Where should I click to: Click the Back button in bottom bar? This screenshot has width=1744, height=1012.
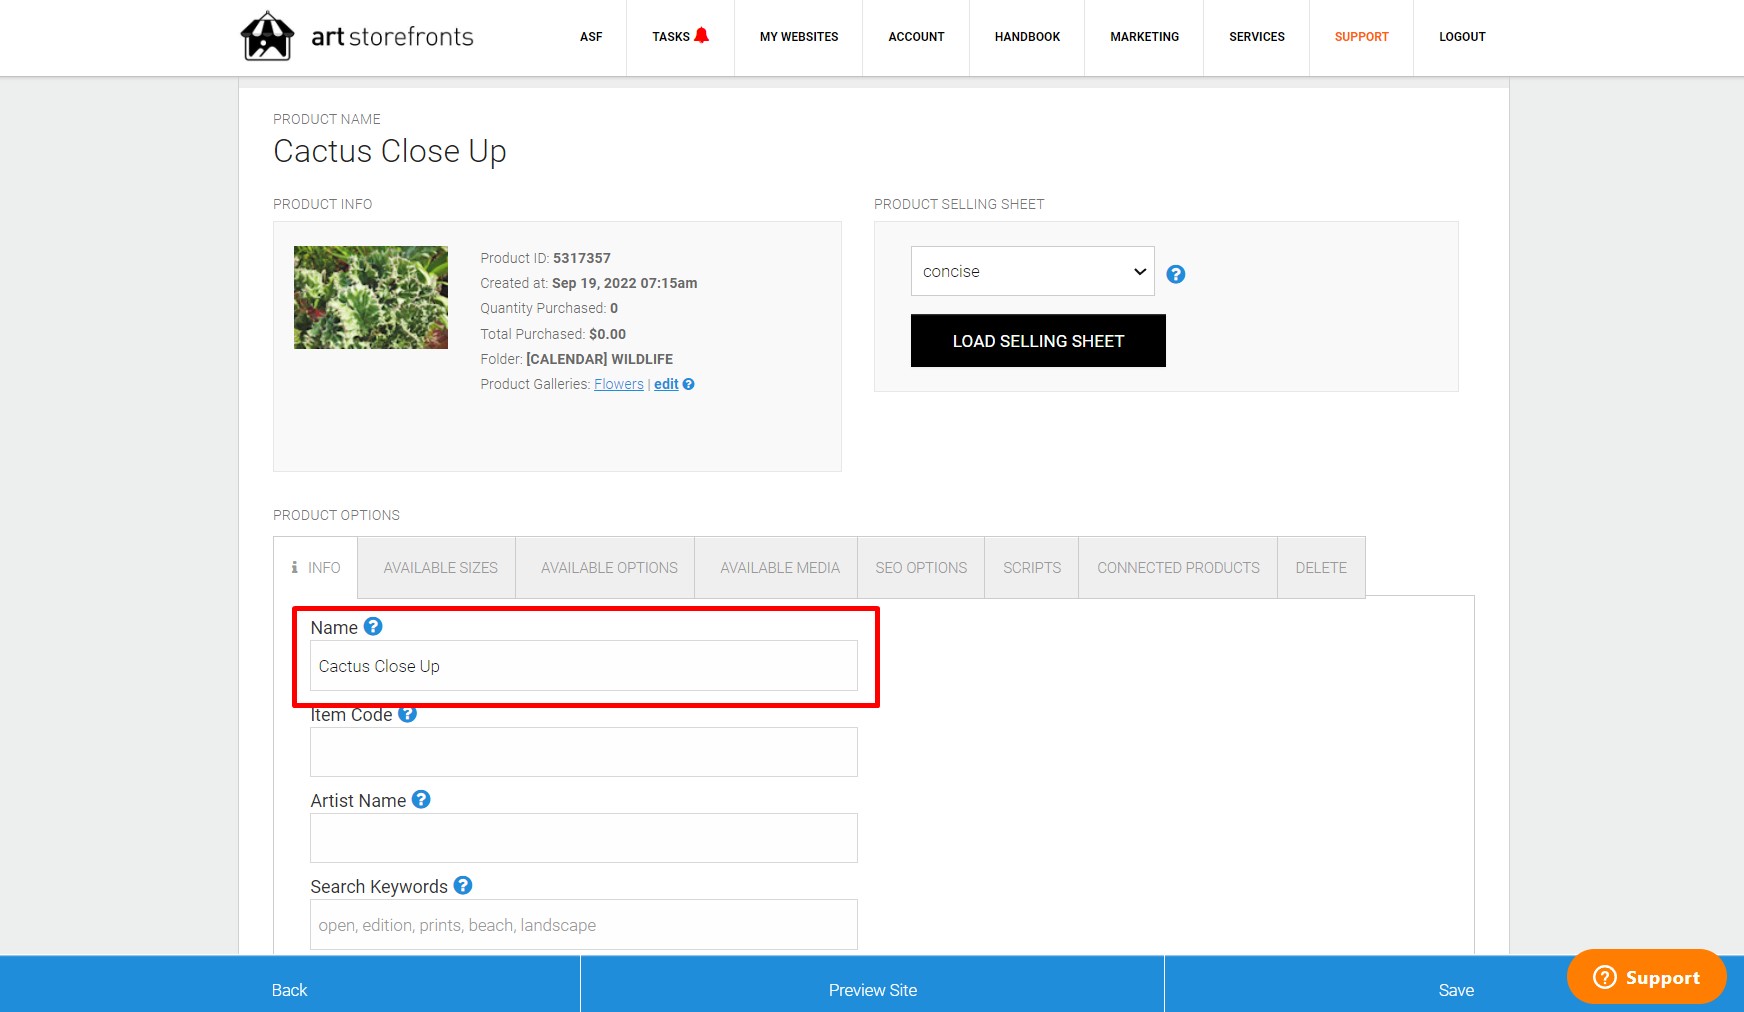pyautogui.click(x=289, y=984)
